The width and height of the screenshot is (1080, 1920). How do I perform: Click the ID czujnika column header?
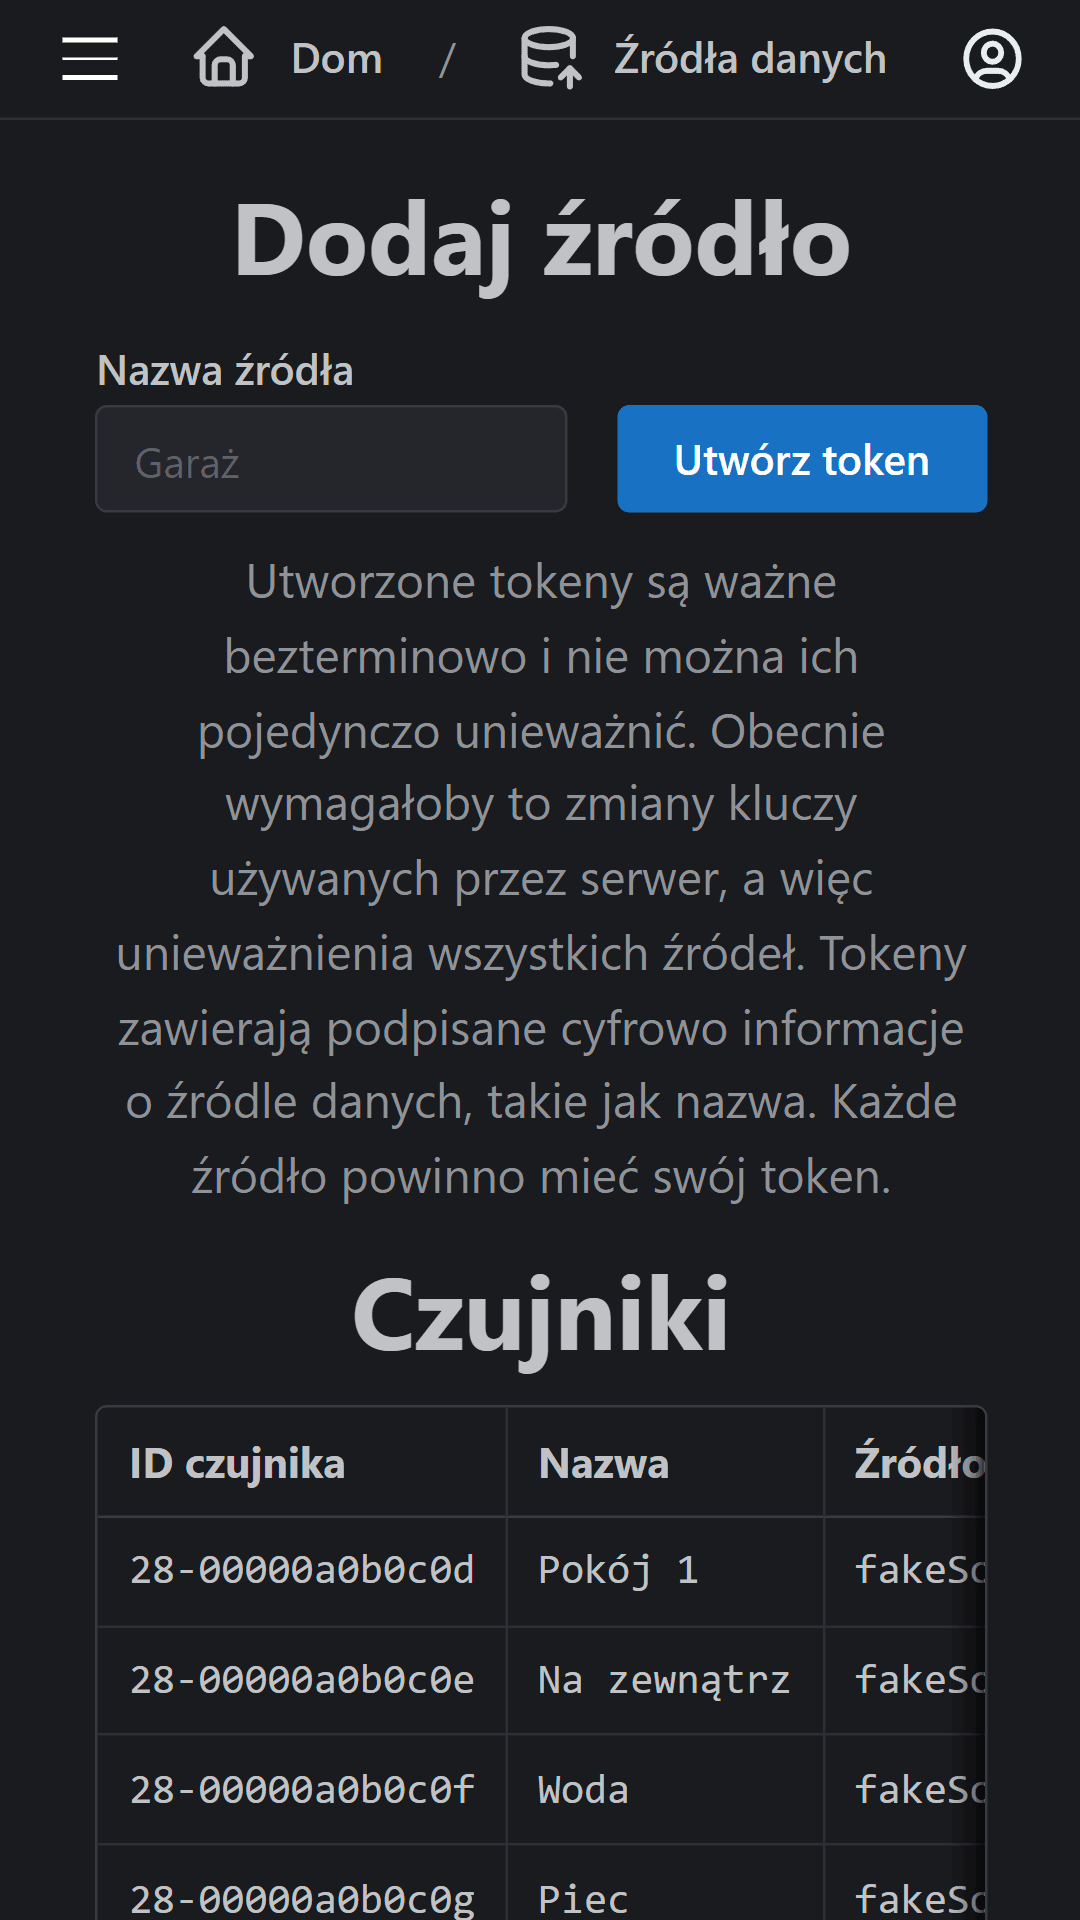click(x=238, y=1463)
